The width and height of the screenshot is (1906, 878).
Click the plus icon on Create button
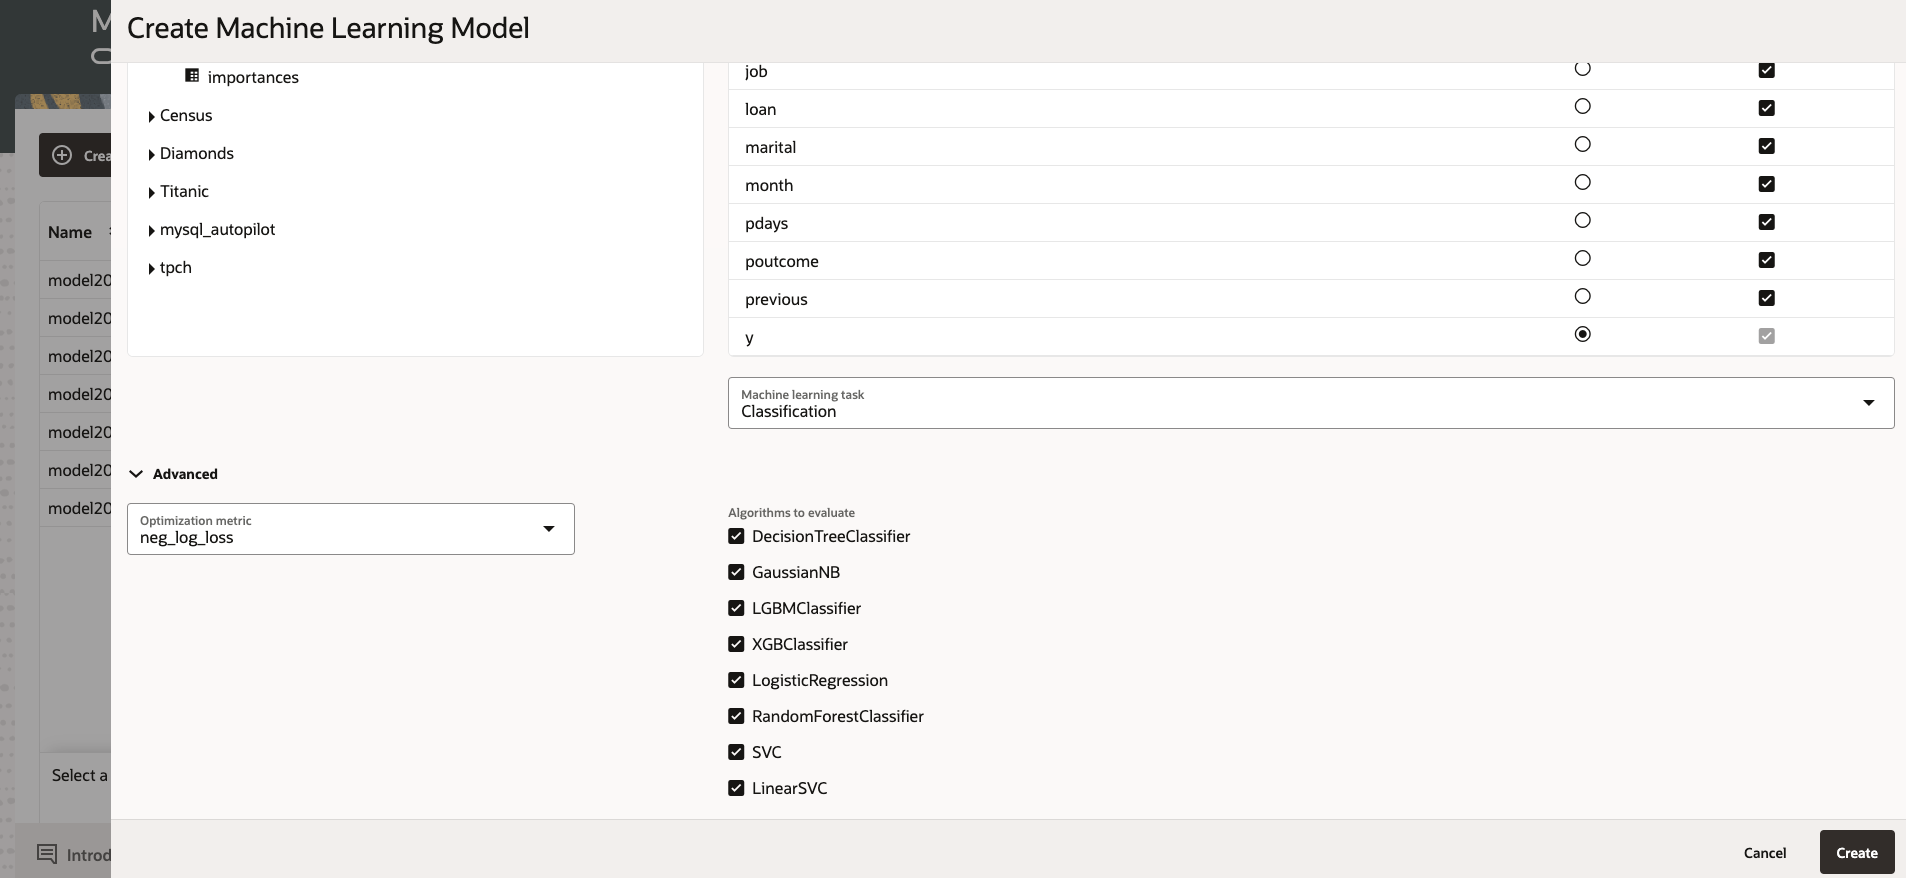[x=62, y=155]
